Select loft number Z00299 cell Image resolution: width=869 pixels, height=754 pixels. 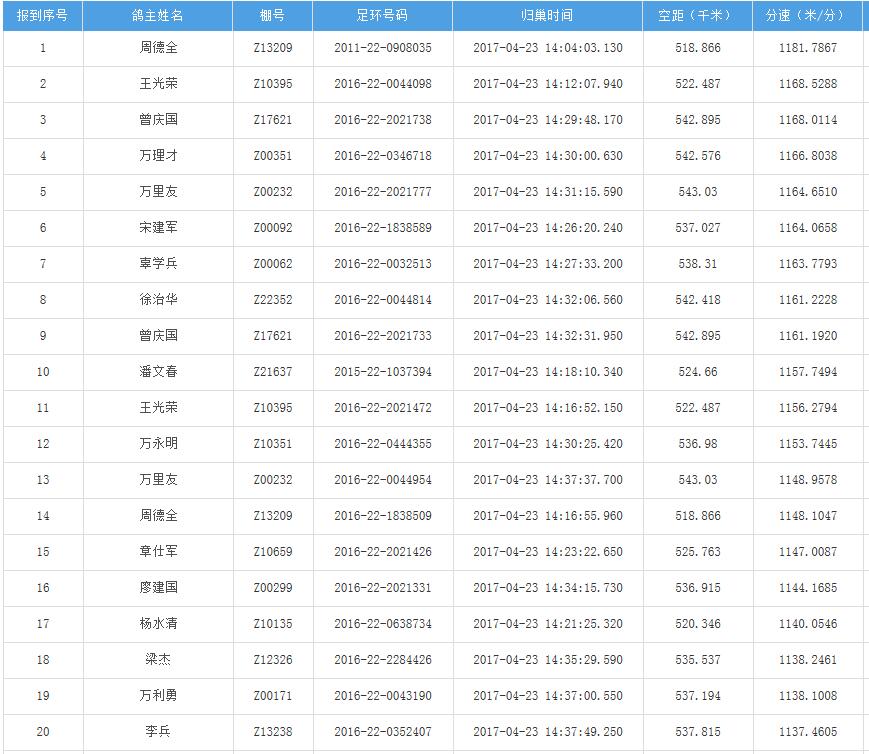tap(273, 588)
